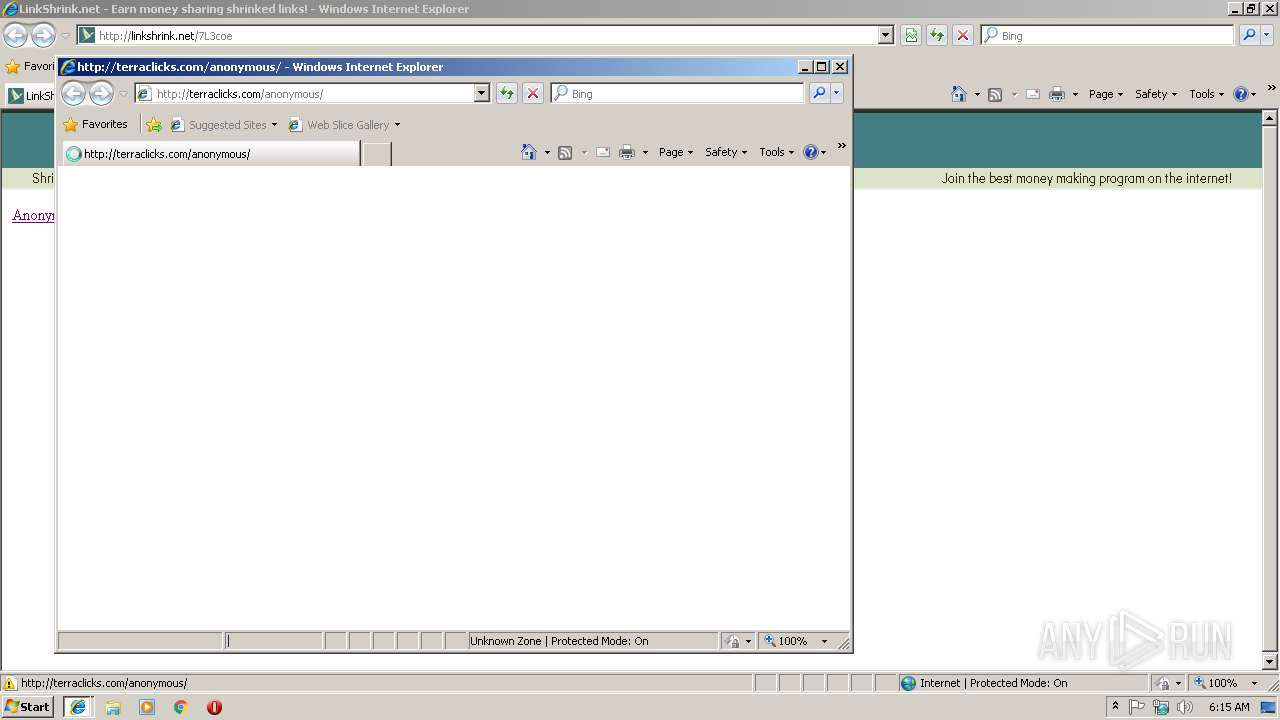Click the Help icon in main window

(1240, 94)
